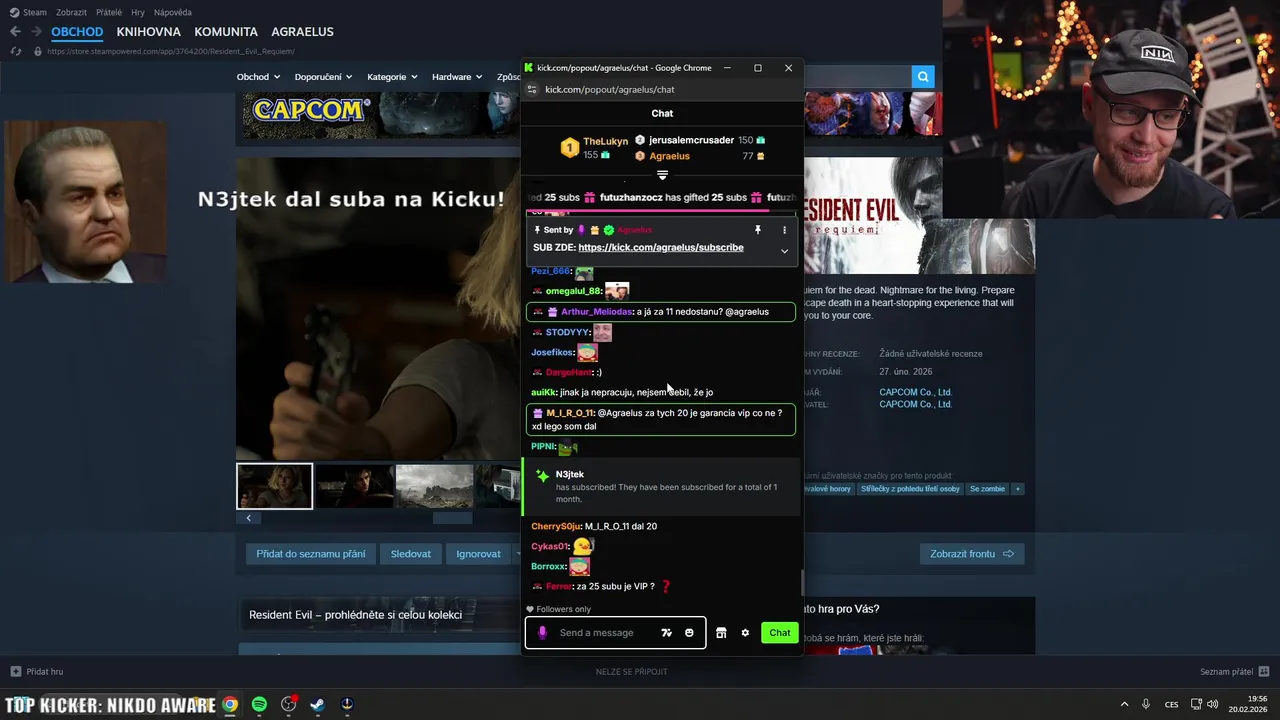Click the Arthur_Meliodas username in chat

pos(597,312)
